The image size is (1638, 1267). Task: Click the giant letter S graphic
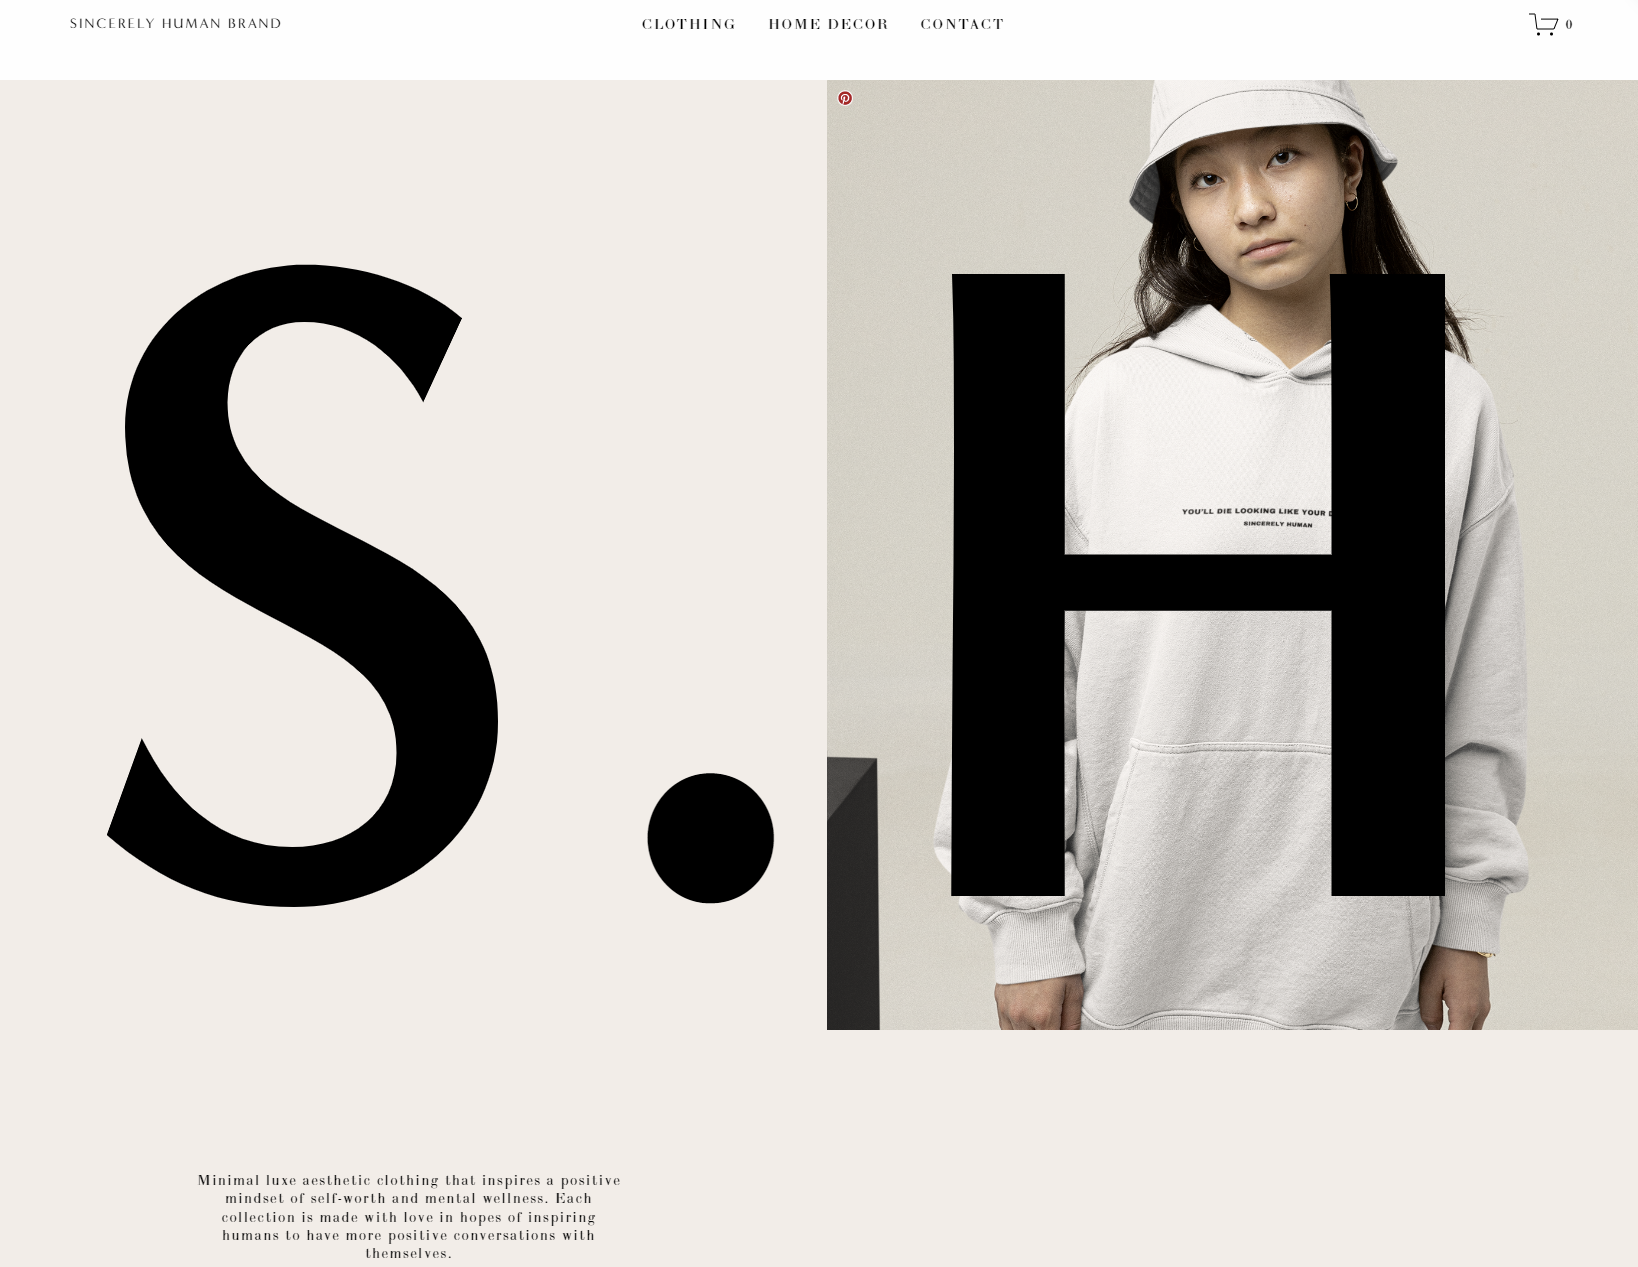tap(303, 586)
